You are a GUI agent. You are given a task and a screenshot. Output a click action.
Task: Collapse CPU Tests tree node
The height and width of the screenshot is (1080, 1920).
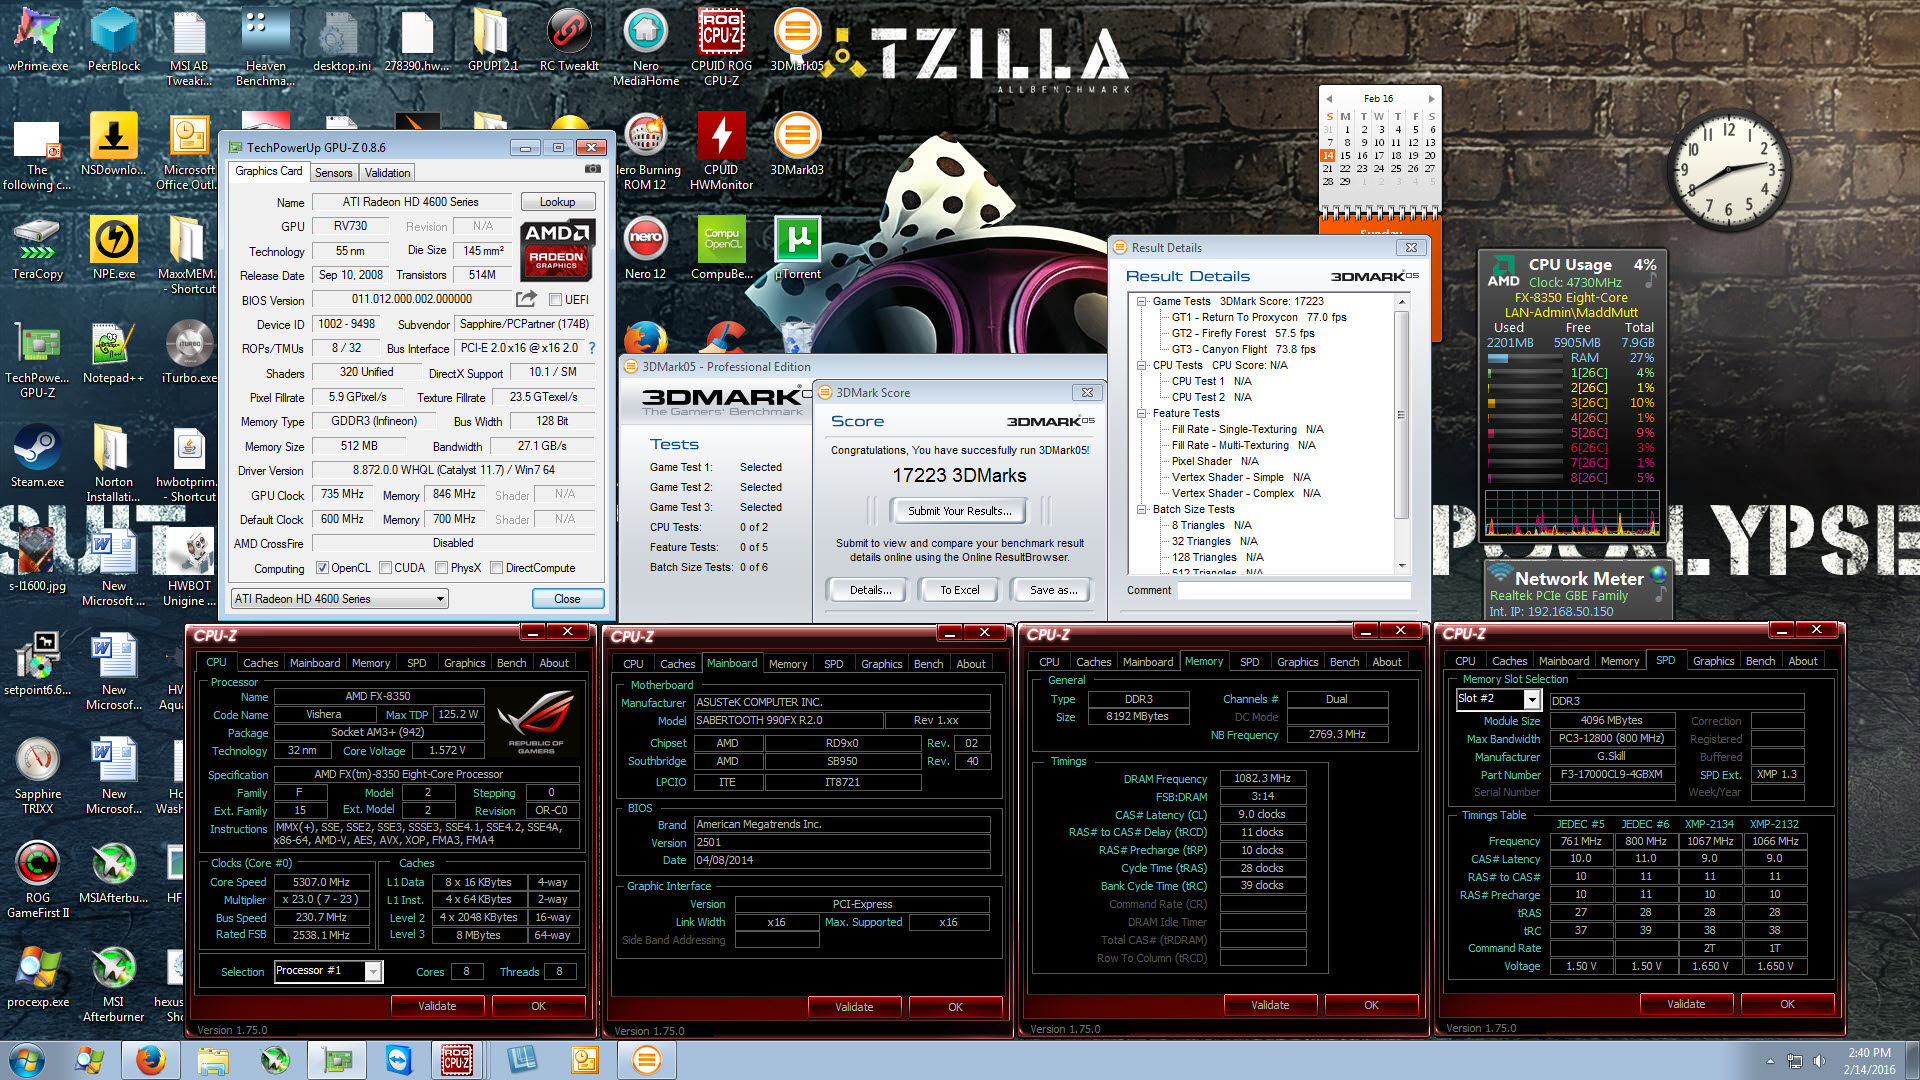pos(1141,365)
